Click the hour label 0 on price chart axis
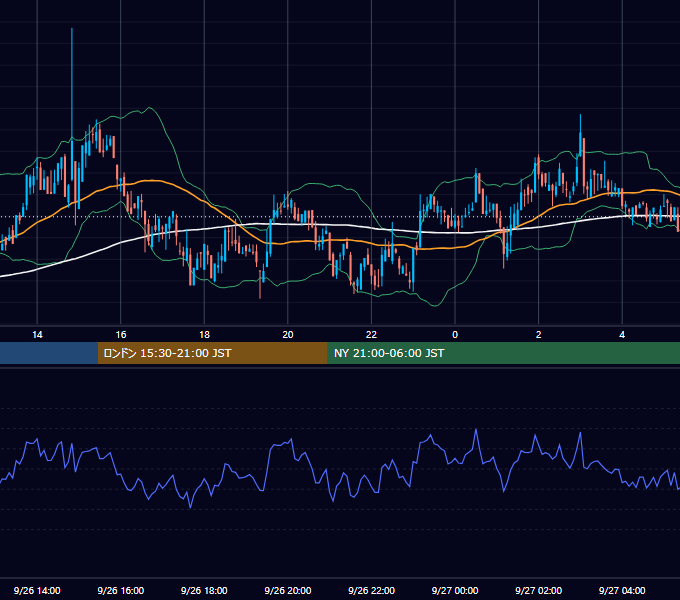The width and height of the screenshot is (680, 600). (455, 335)
